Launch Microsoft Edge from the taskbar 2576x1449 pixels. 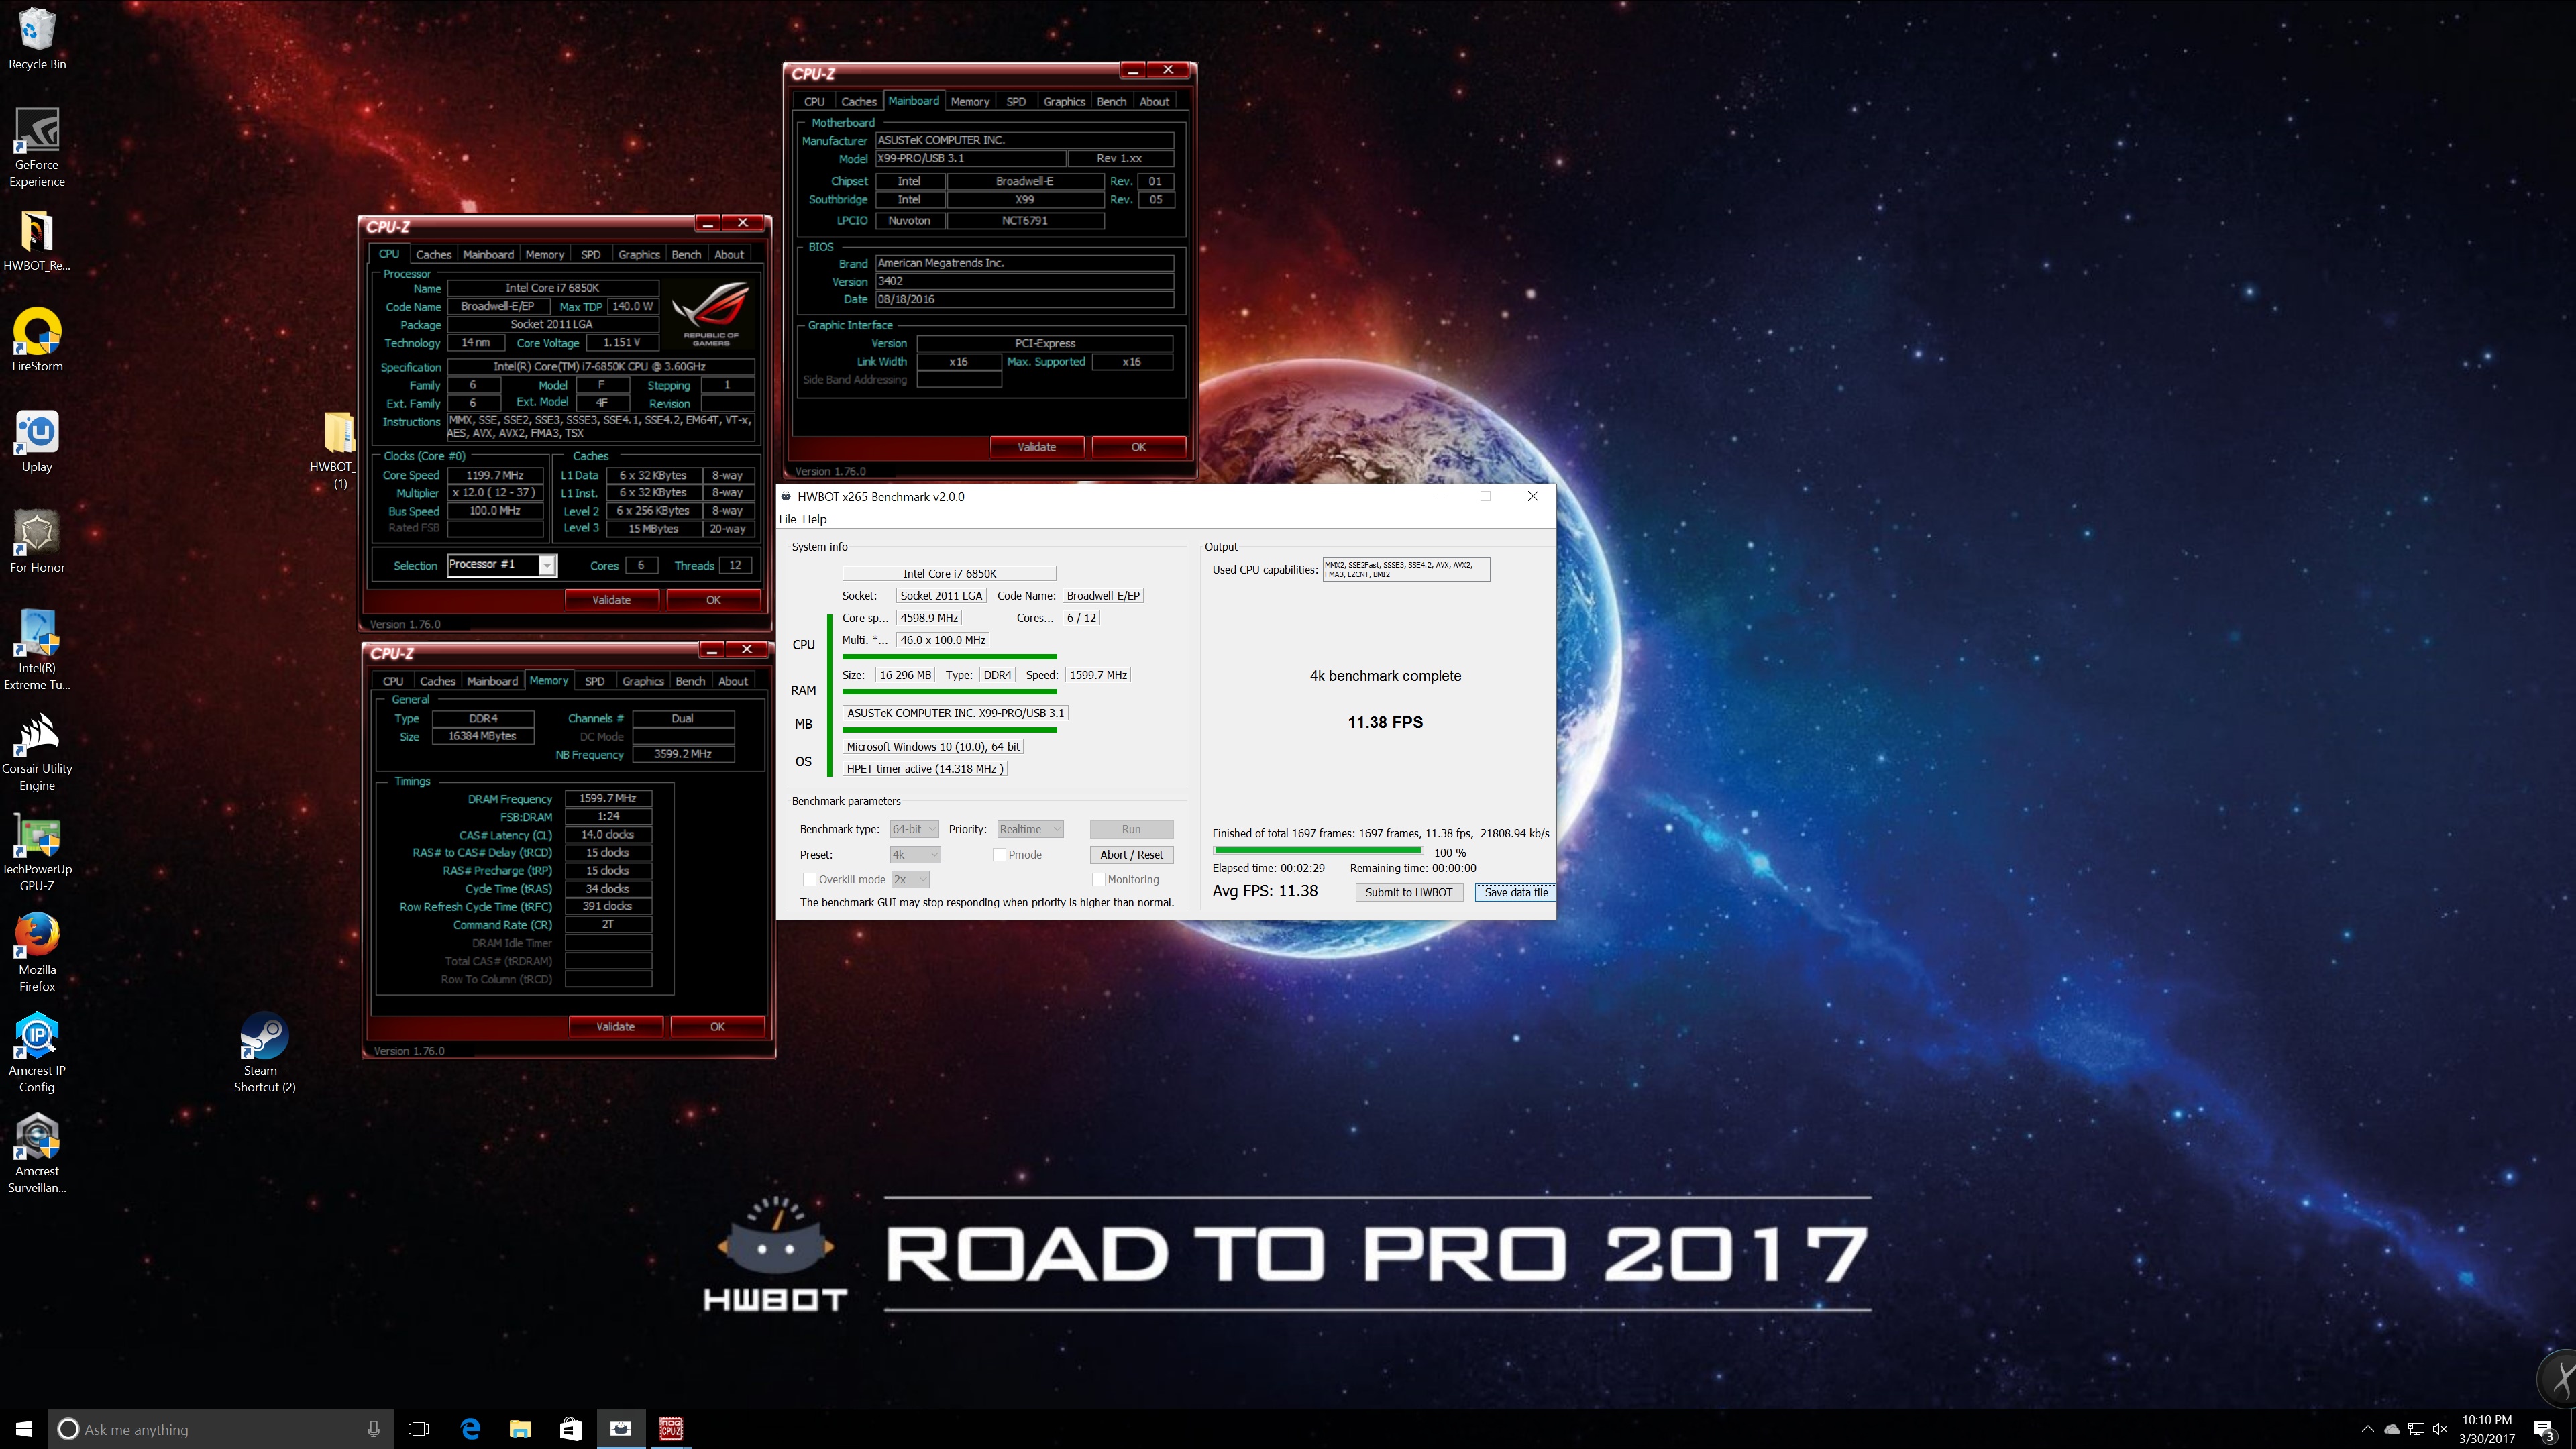click(x=470, y=1429)
